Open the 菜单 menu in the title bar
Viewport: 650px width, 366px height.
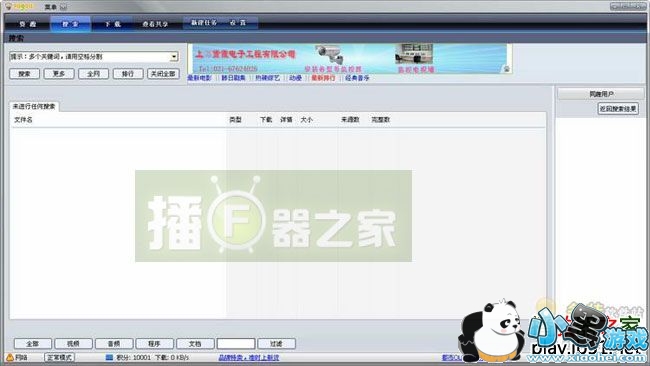point(51,7)
